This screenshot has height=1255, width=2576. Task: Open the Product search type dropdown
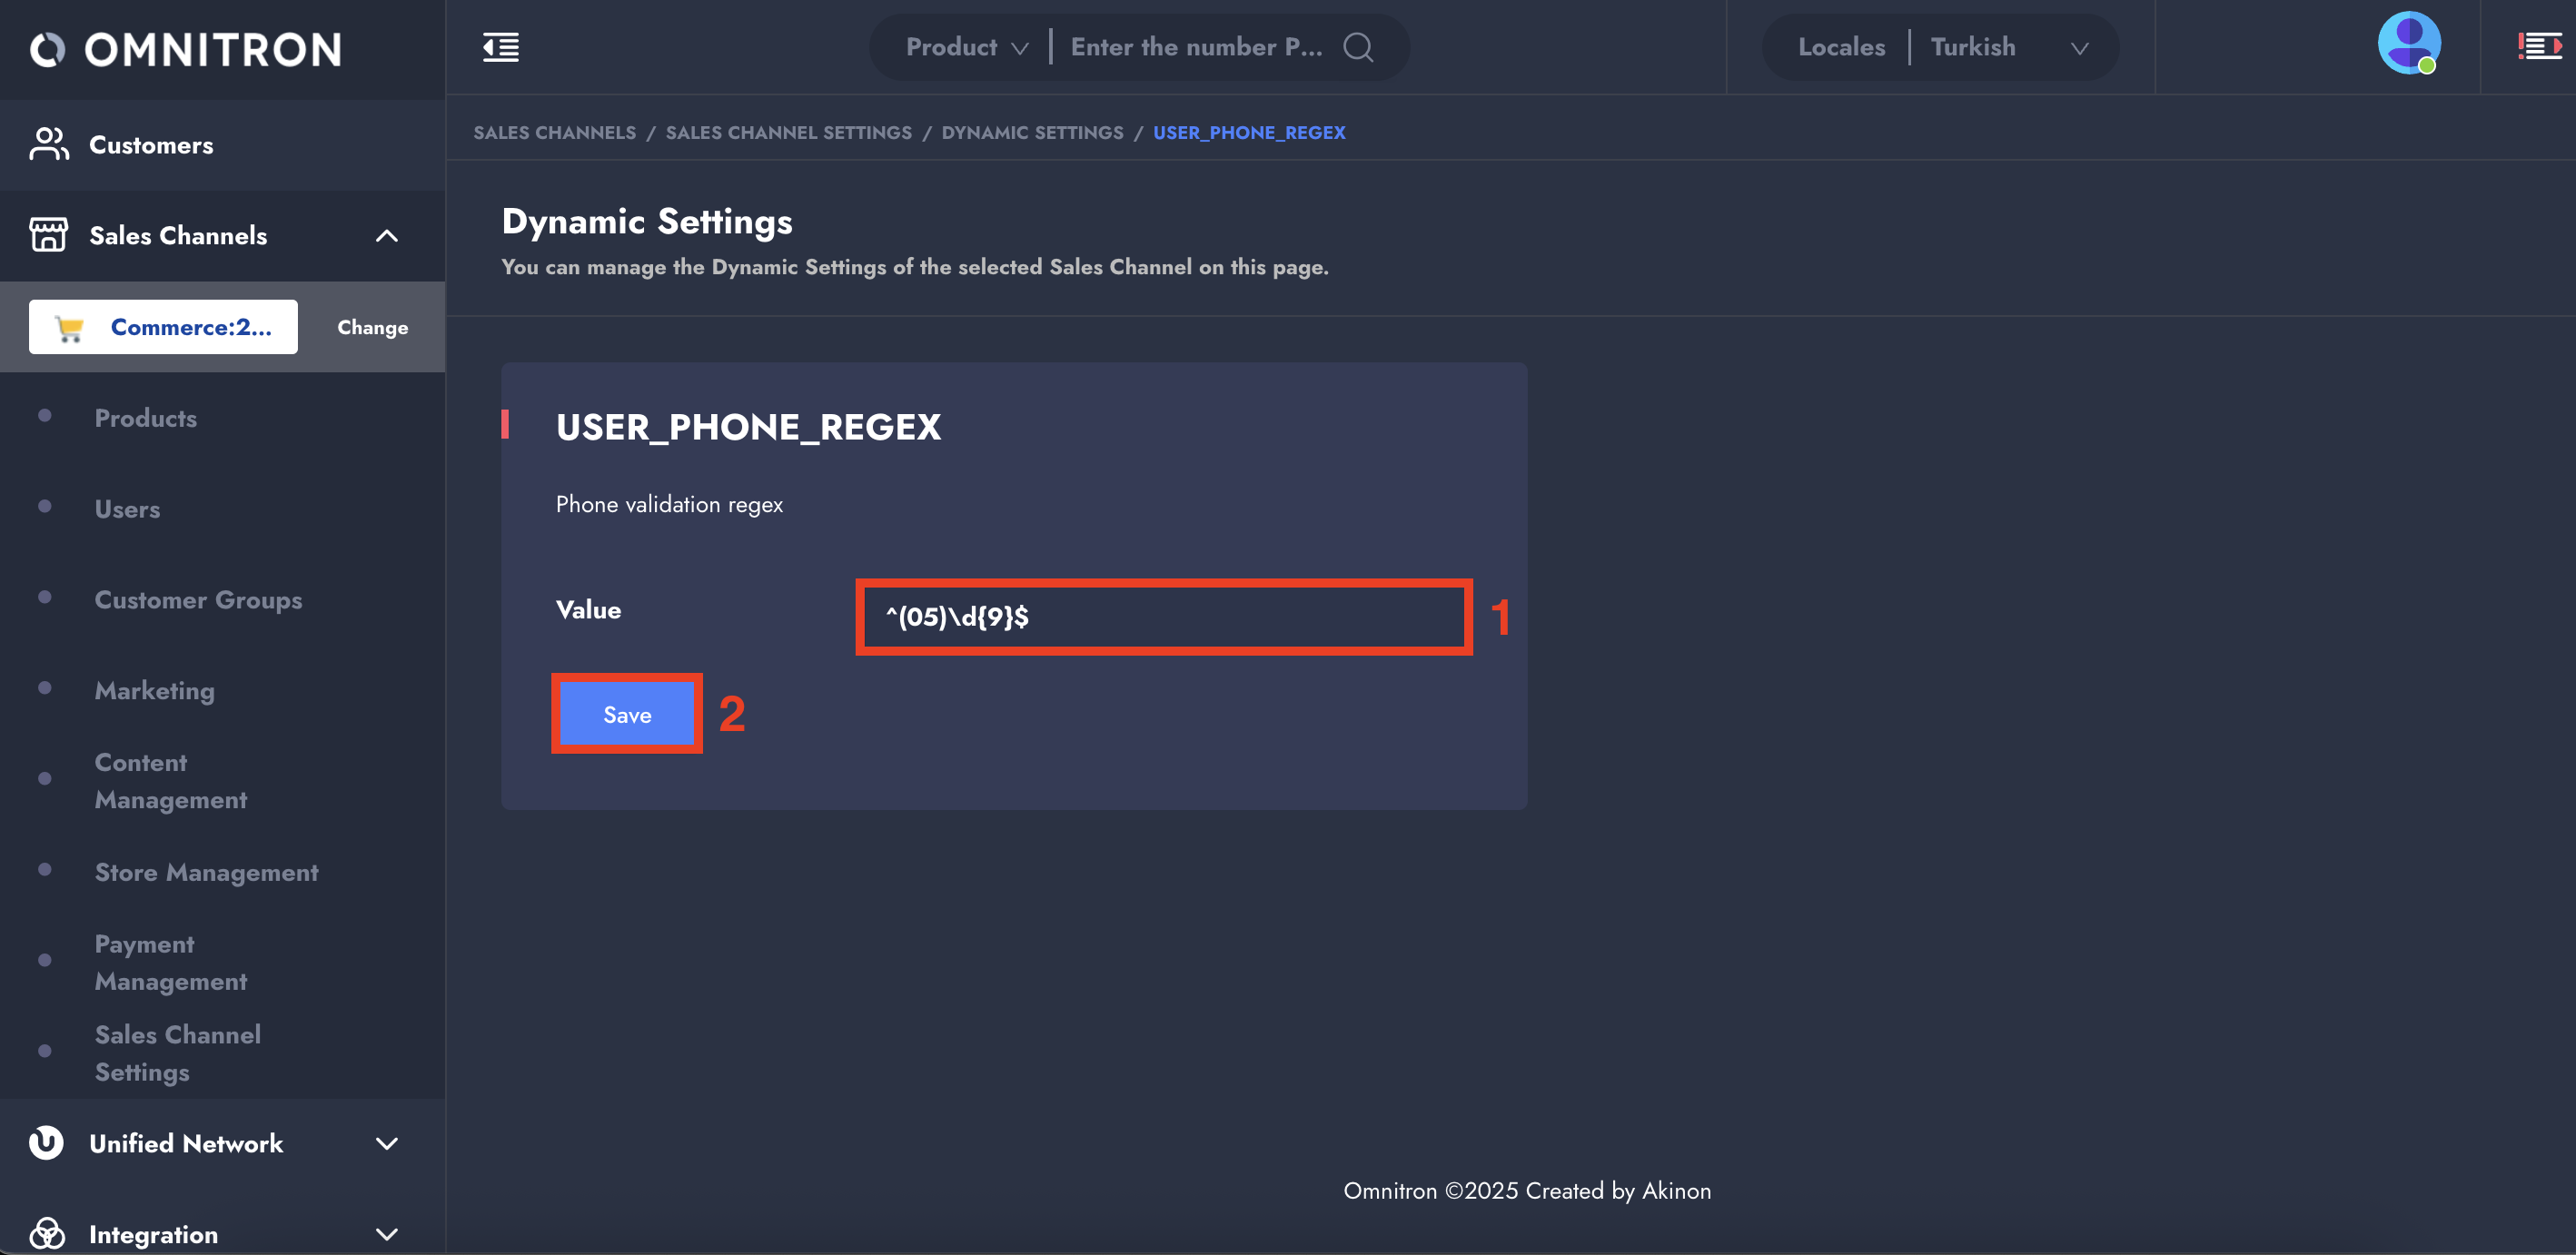tap(966, 47)
